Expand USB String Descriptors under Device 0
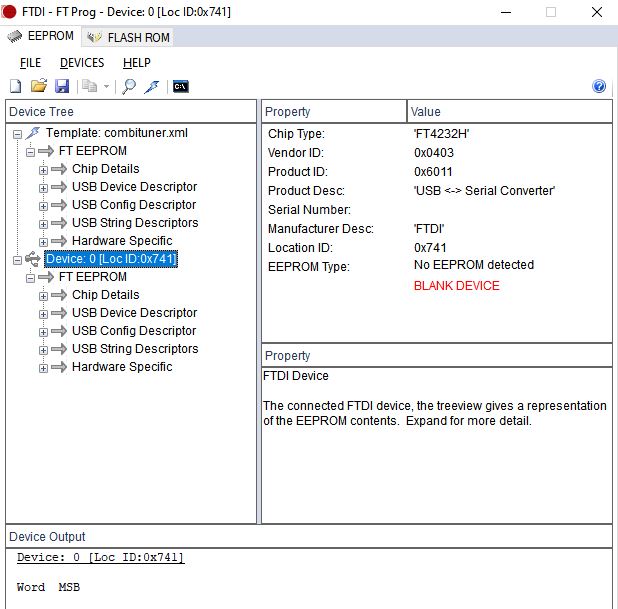 pyautogui.click(x=43, y=350)
